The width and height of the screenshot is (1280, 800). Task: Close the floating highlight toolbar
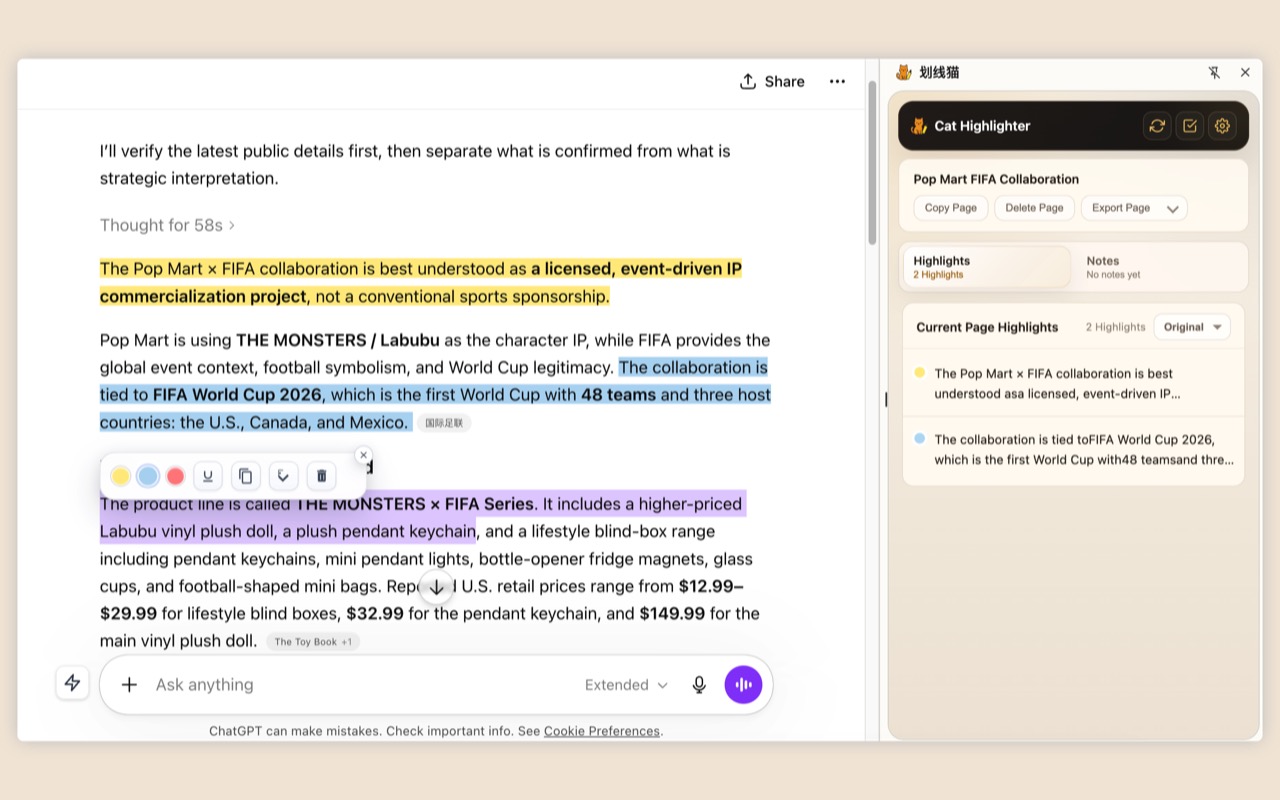coord(363,455)
